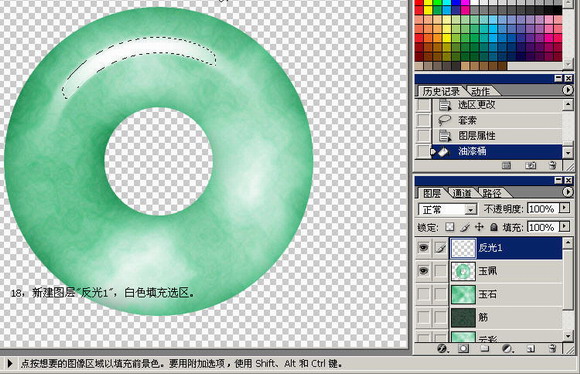Click the 填充 100% input field
The image size is (580, 374).
543,227
